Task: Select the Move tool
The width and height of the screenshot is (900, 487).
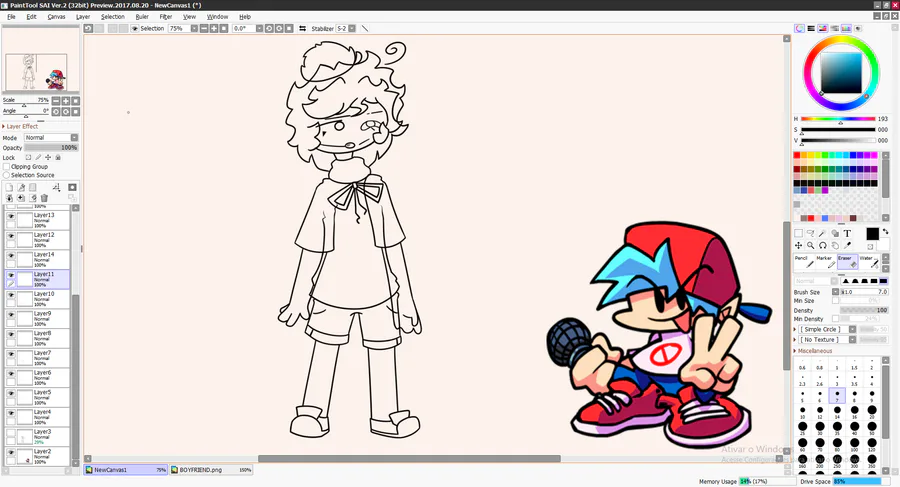Action: pyautogui.click(x=798, y=245)
